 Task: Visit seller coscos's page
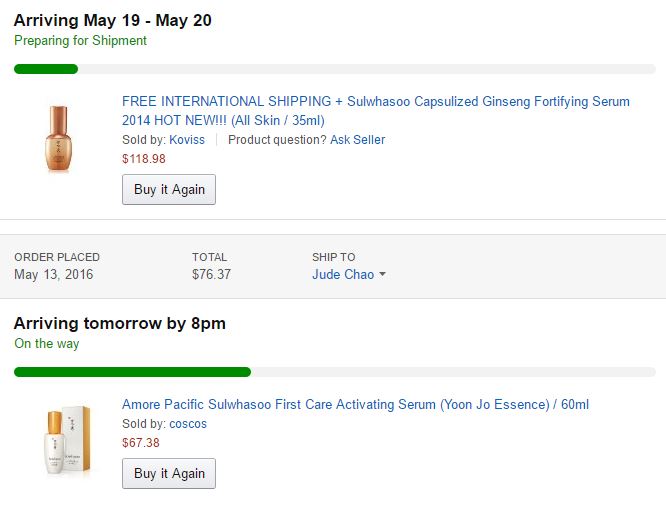pyautogui.click(x=188, y=424)
